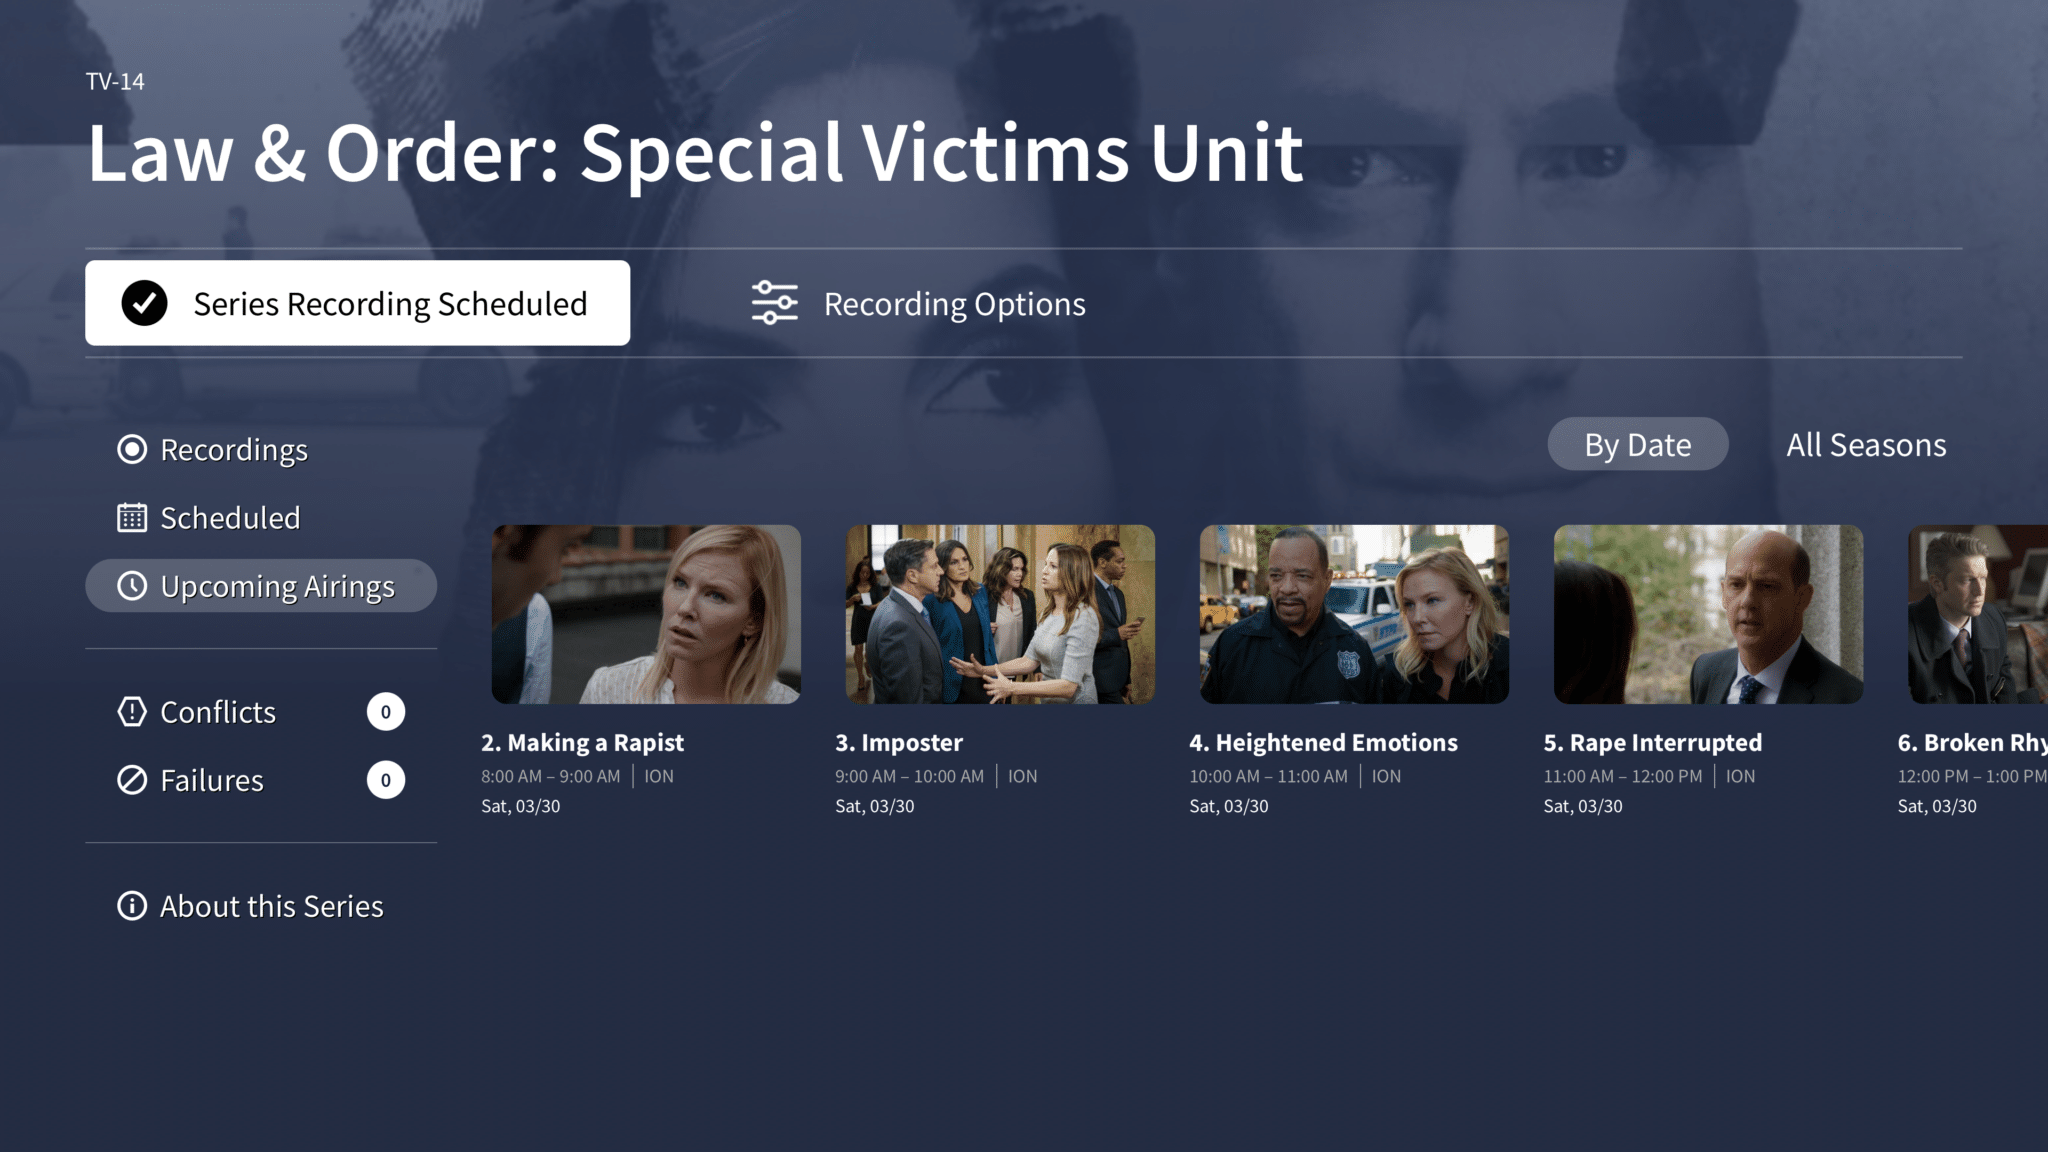The image size is (2048, 1152).
Task: Click the Failures prohibited-circle icon
Action: coord(132,780)
